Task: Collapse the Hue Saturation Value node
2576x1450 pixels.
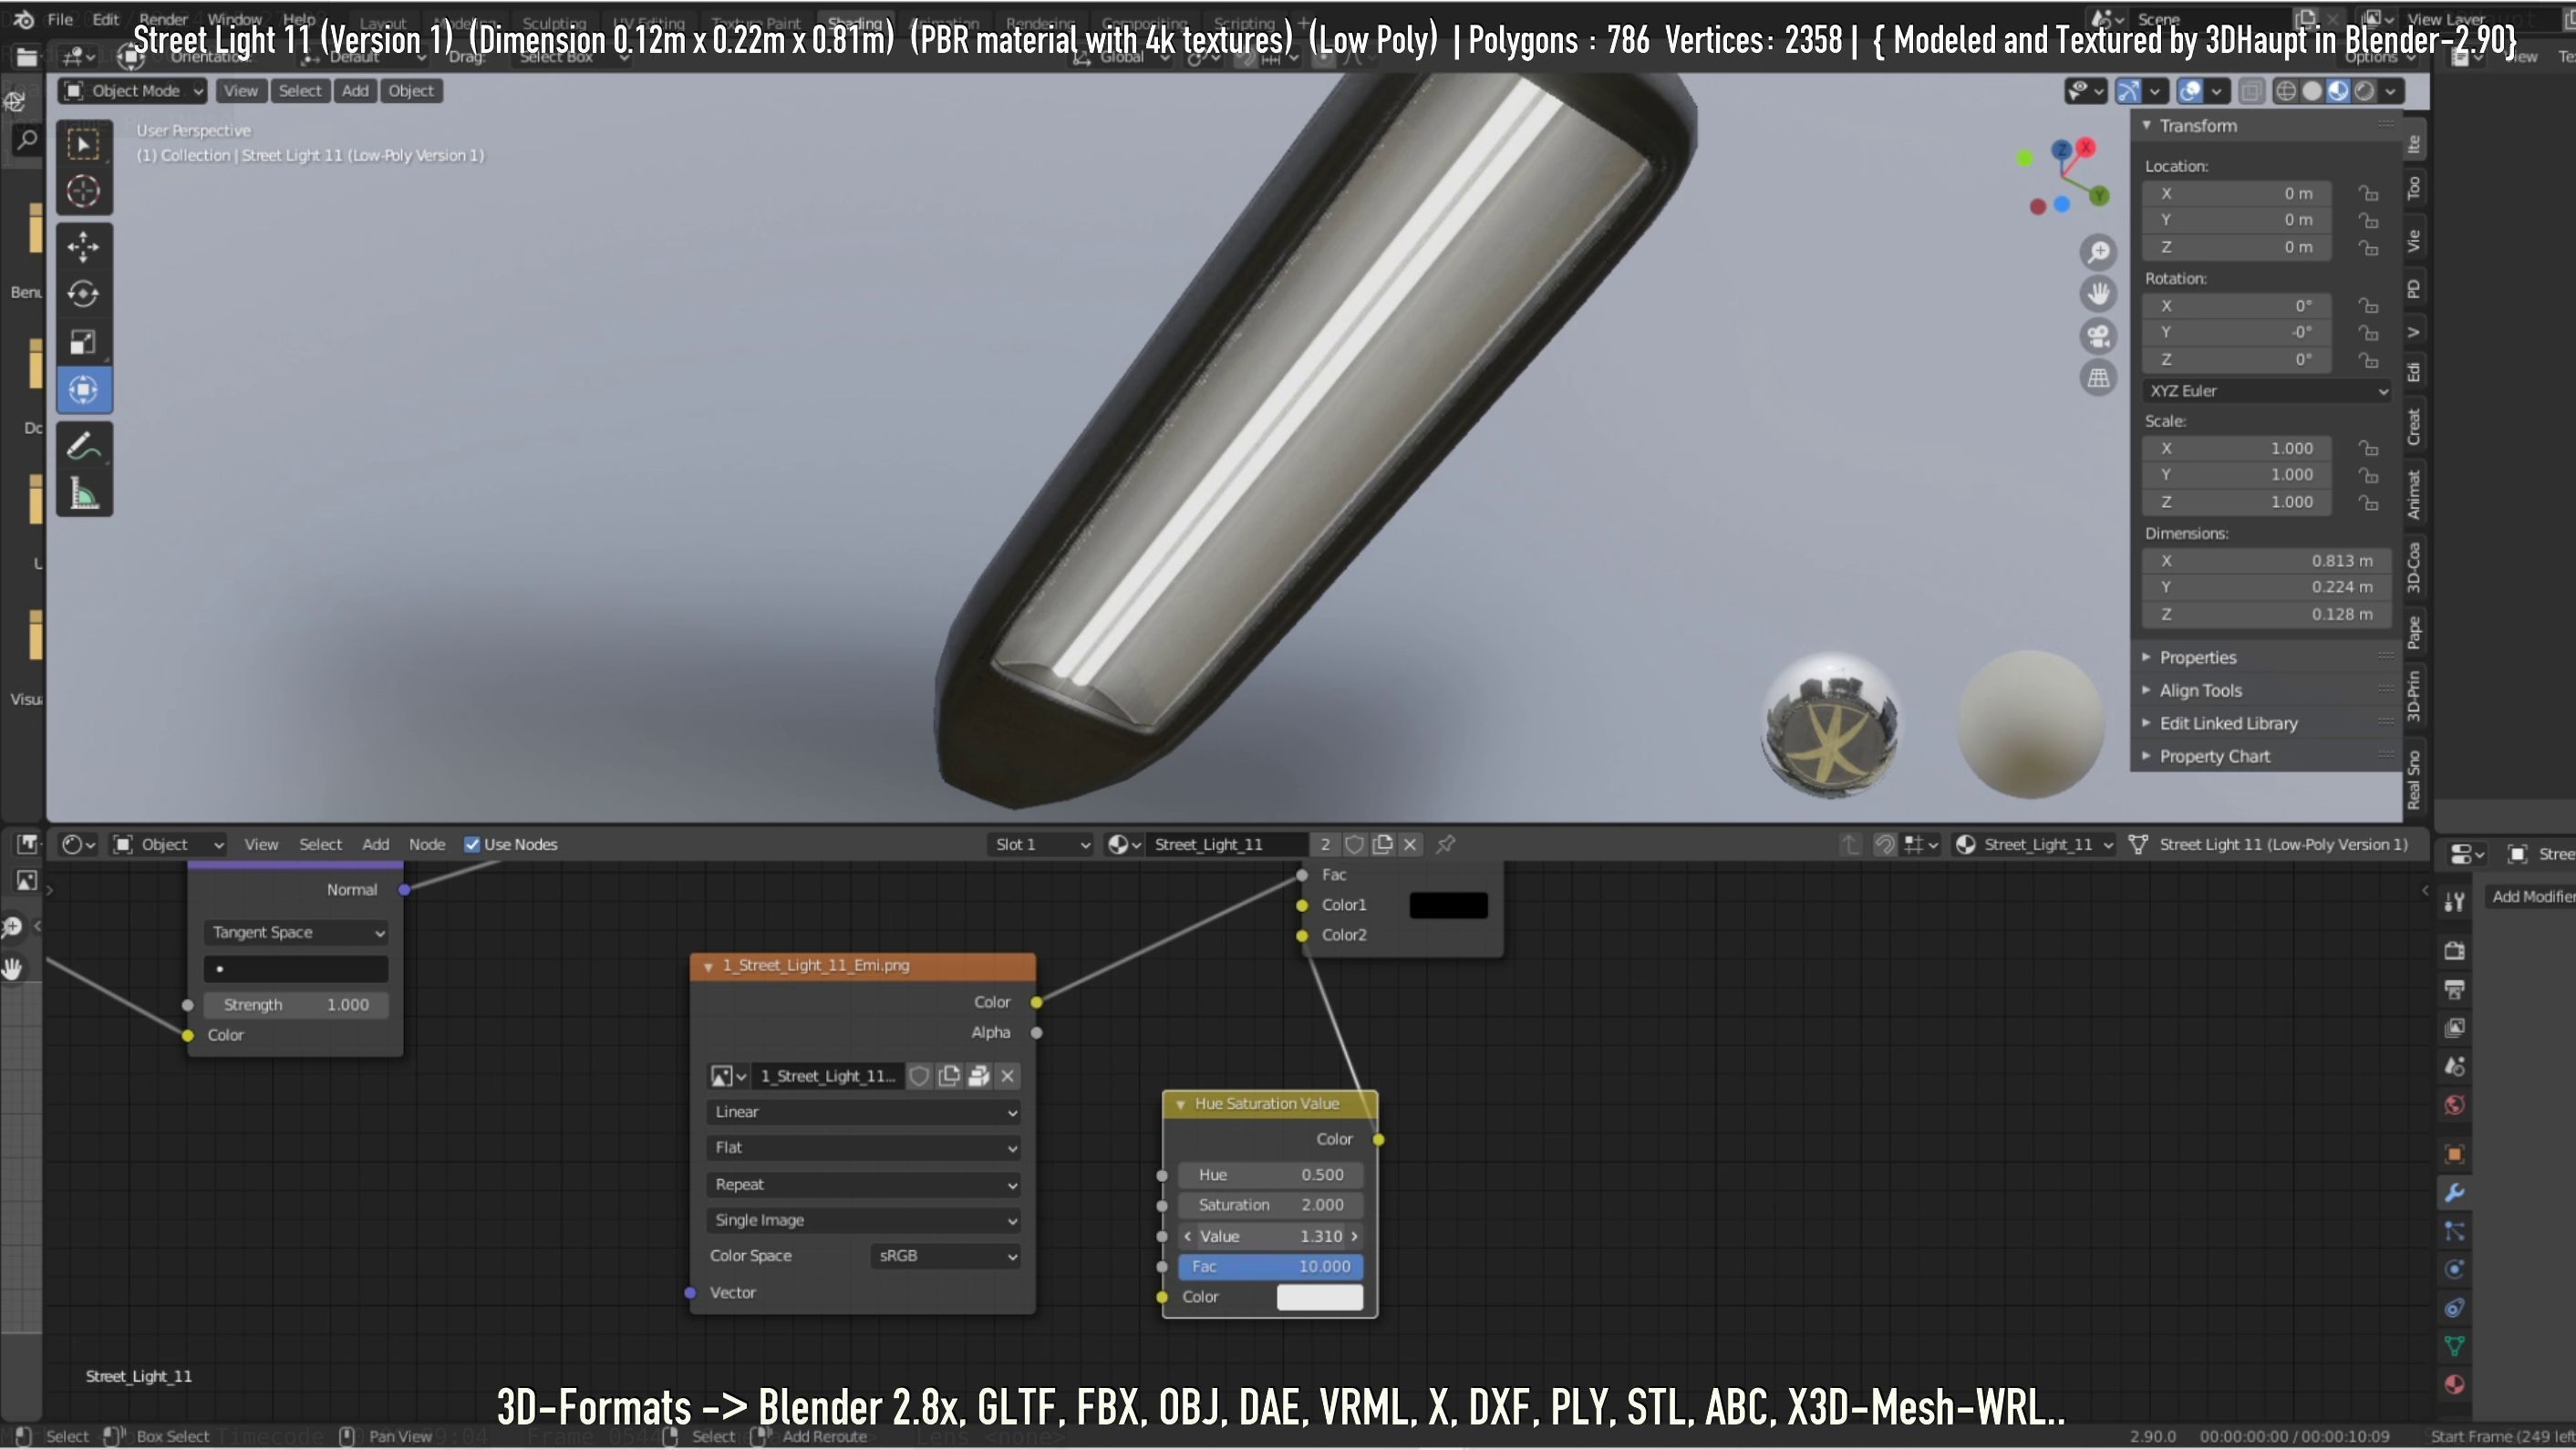Action: (x=1181, y=1104)
